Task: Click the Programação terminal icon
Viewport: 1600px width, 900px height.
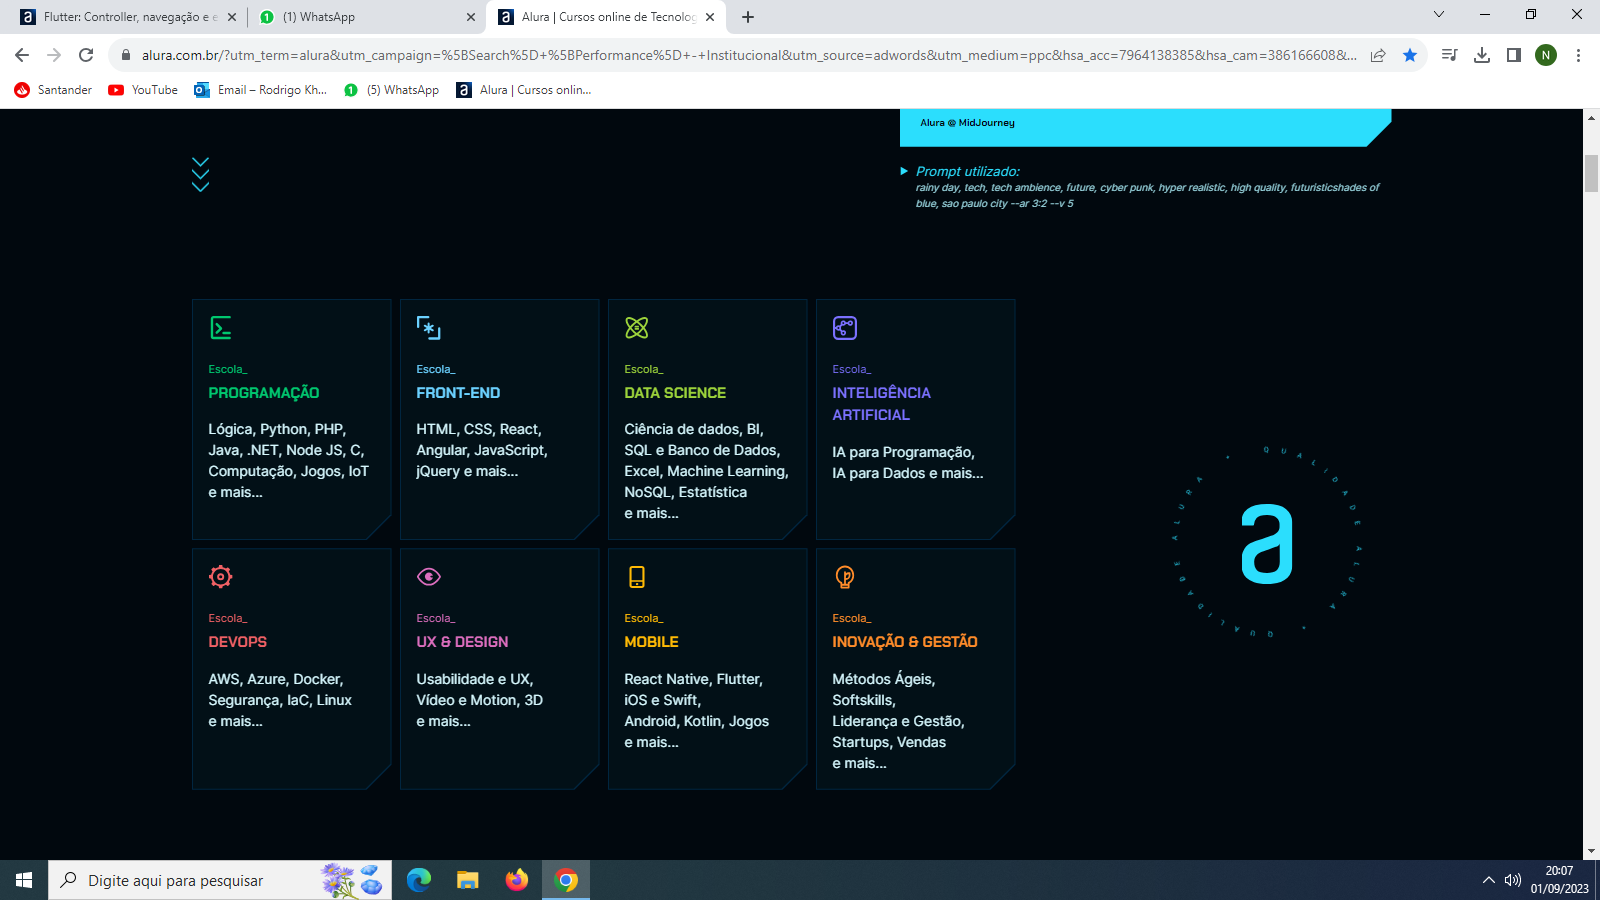Action: 221,328
